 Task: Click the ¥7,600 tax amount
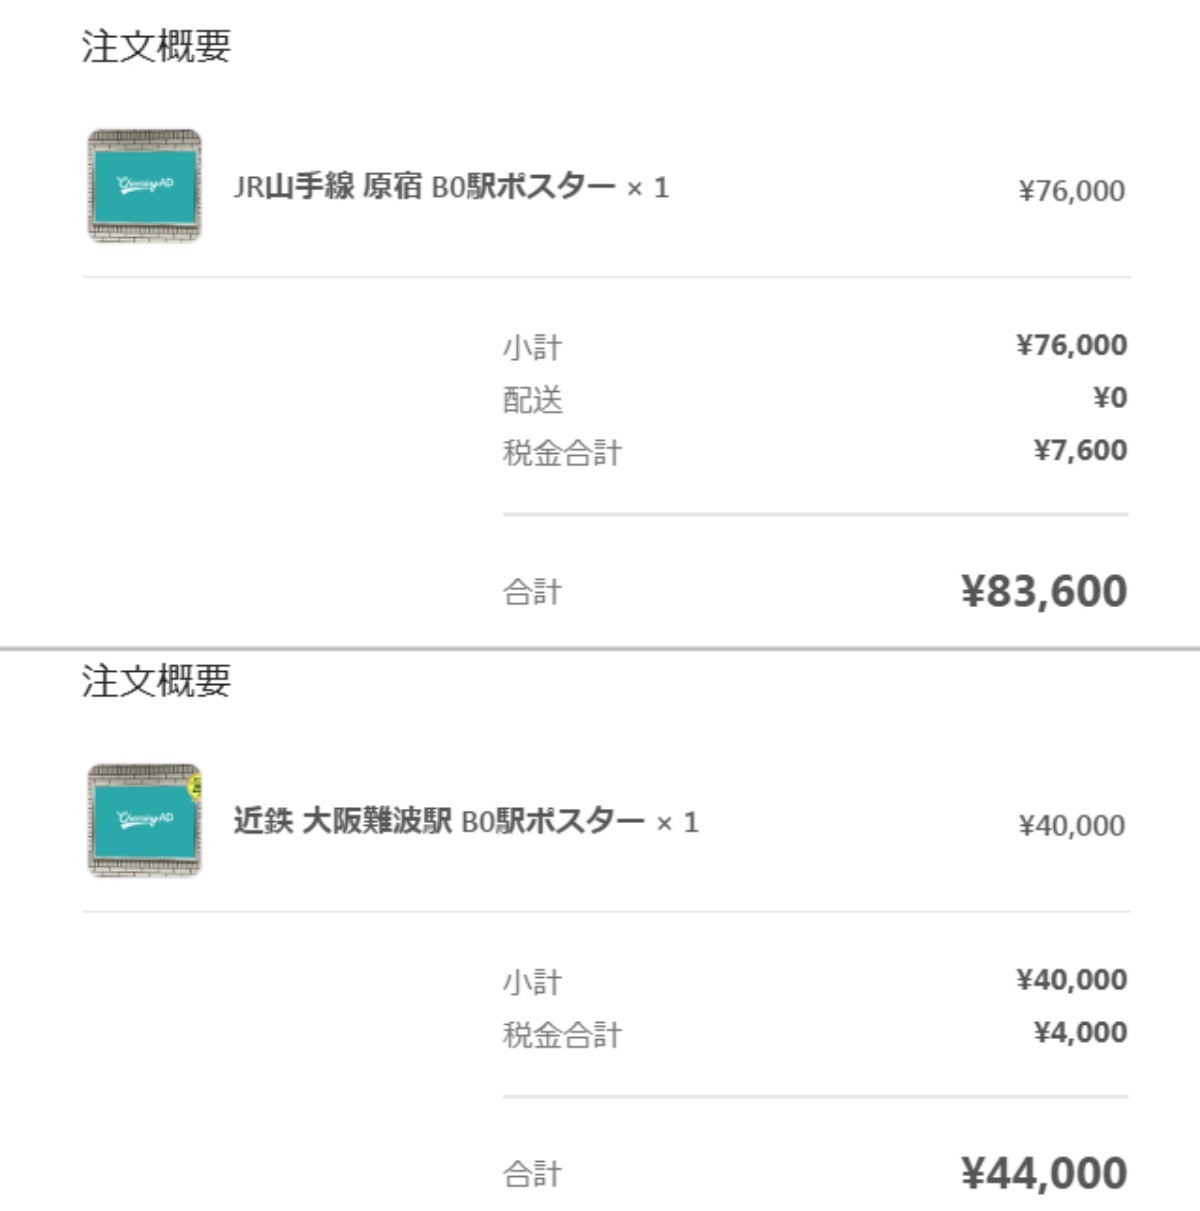pyautogui.click(x=1080, y=450)
